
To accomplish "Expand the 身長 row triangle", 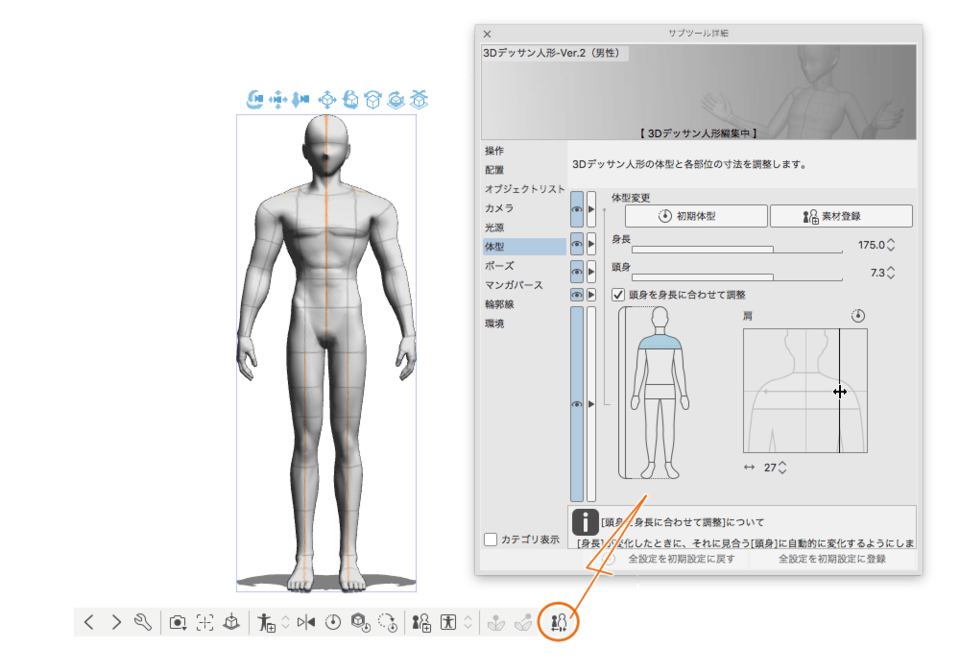I will coord(591,244).
